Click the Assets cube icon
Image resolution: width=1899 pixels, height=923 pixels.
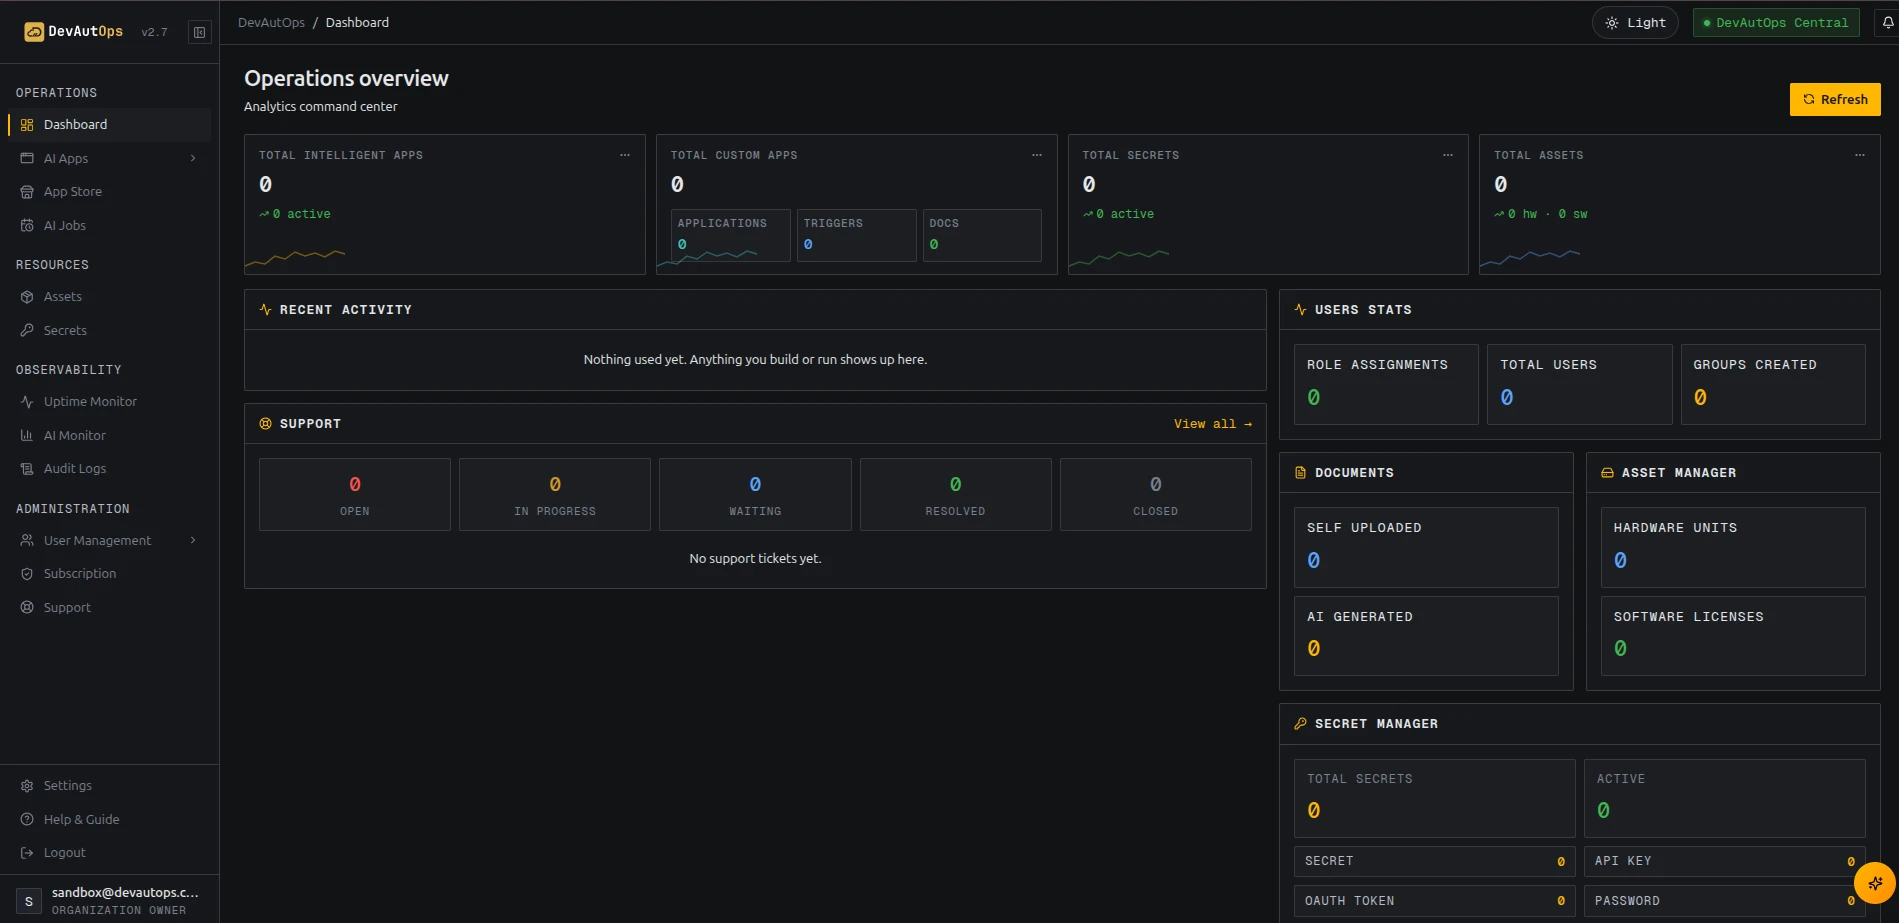27,297
